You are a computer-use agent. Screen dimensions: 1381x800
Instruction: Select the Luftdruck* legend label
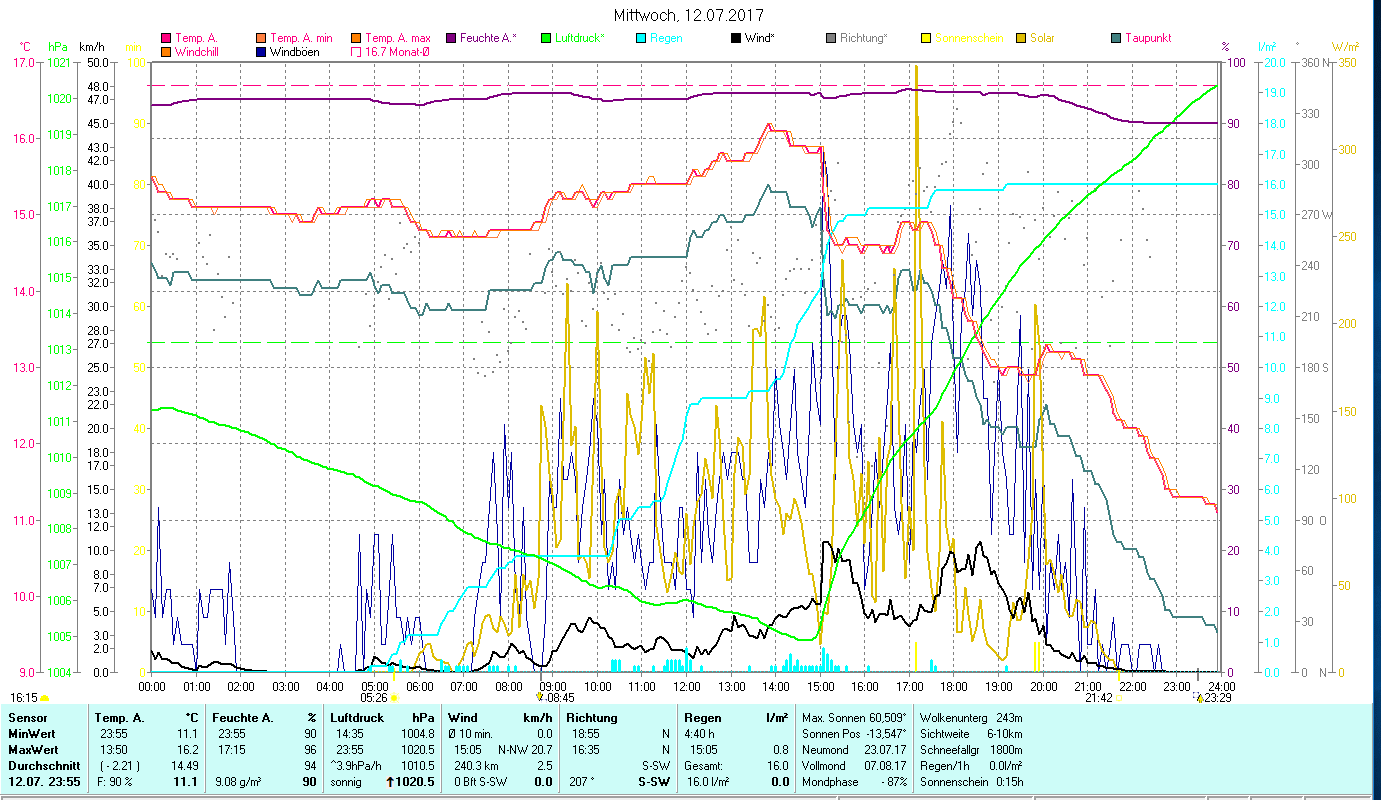click(579, 38)
